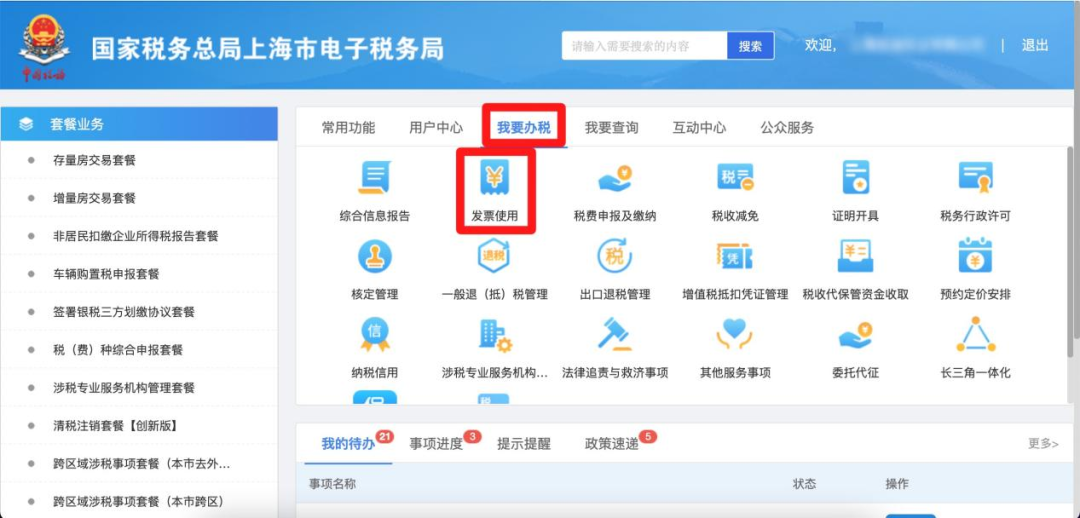Switch to the 互动中心 tab

(699, 127)
